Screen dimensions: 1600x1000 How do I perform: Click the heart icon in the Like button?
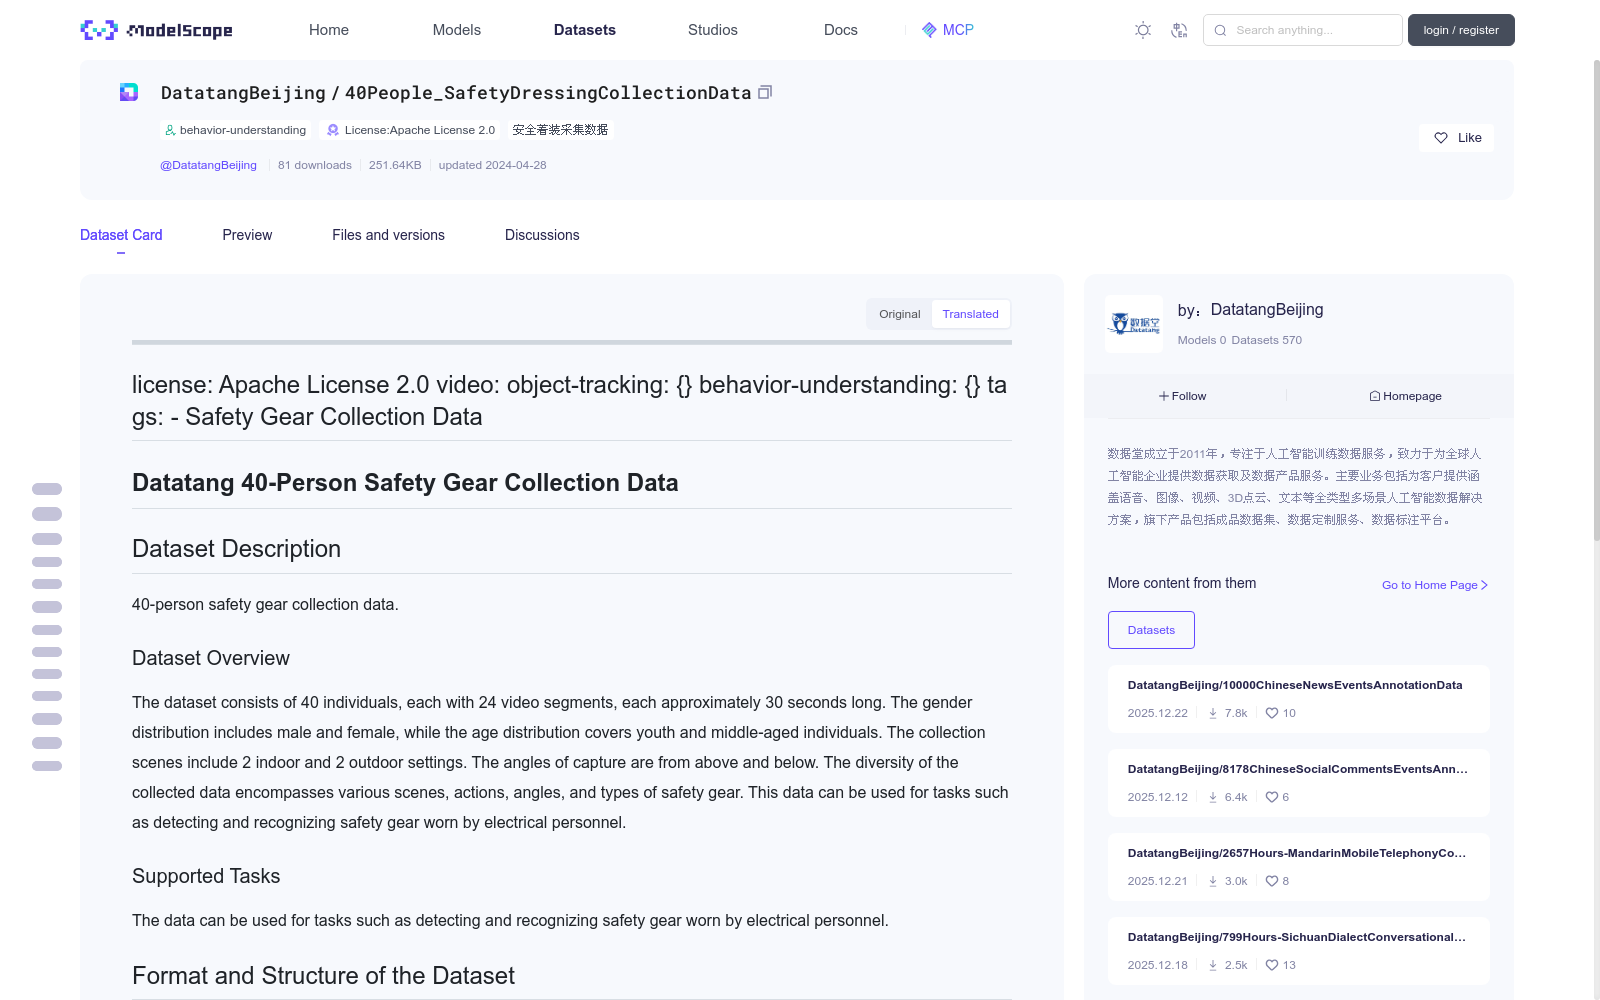click(x=1441, y=138)
